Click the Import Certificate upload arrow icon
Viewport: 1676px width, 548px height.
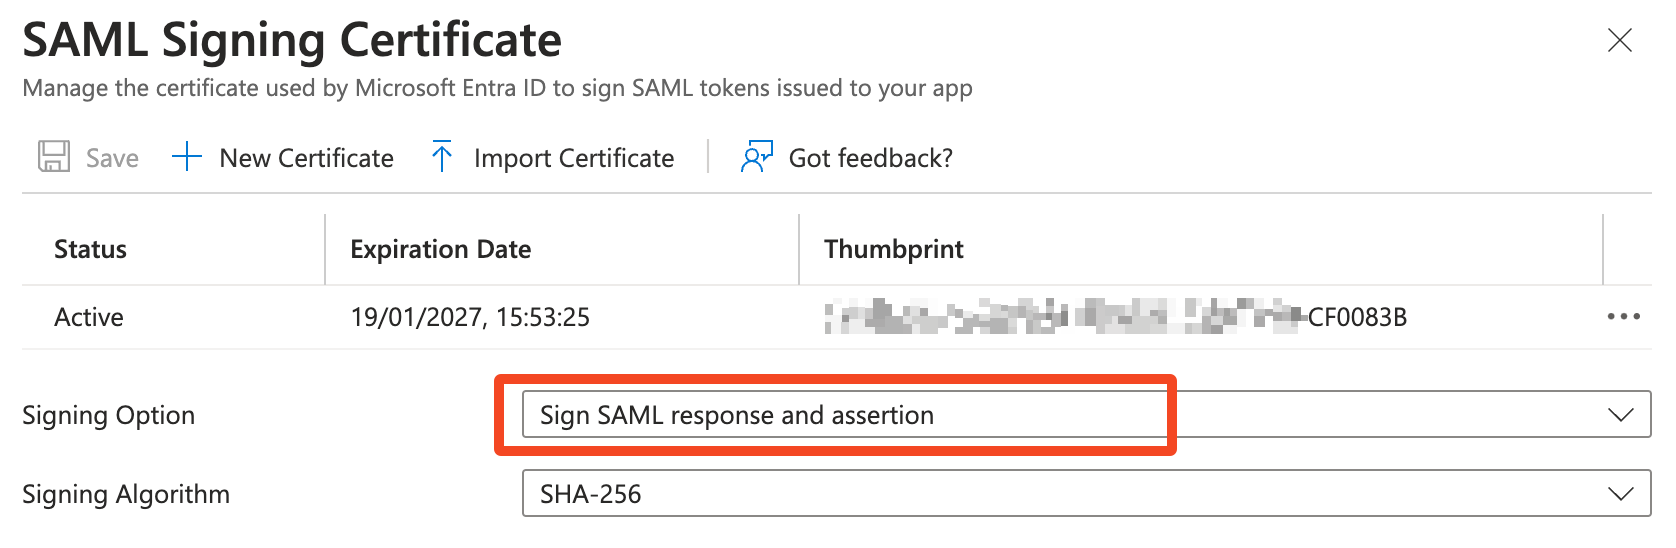point(442,157)
